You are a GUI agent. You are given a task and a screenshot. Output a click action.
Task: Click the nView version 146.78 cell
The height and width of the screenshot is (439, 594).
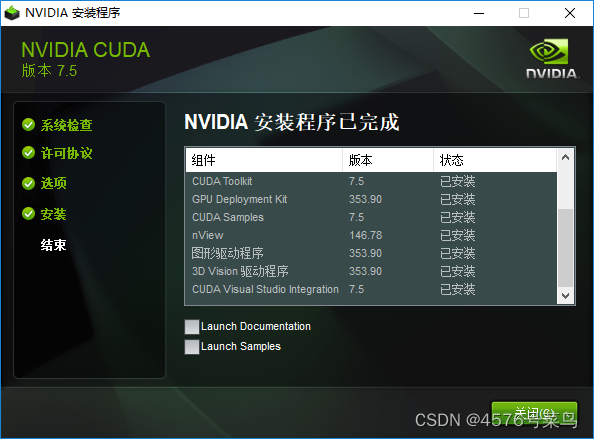(366, 235)
